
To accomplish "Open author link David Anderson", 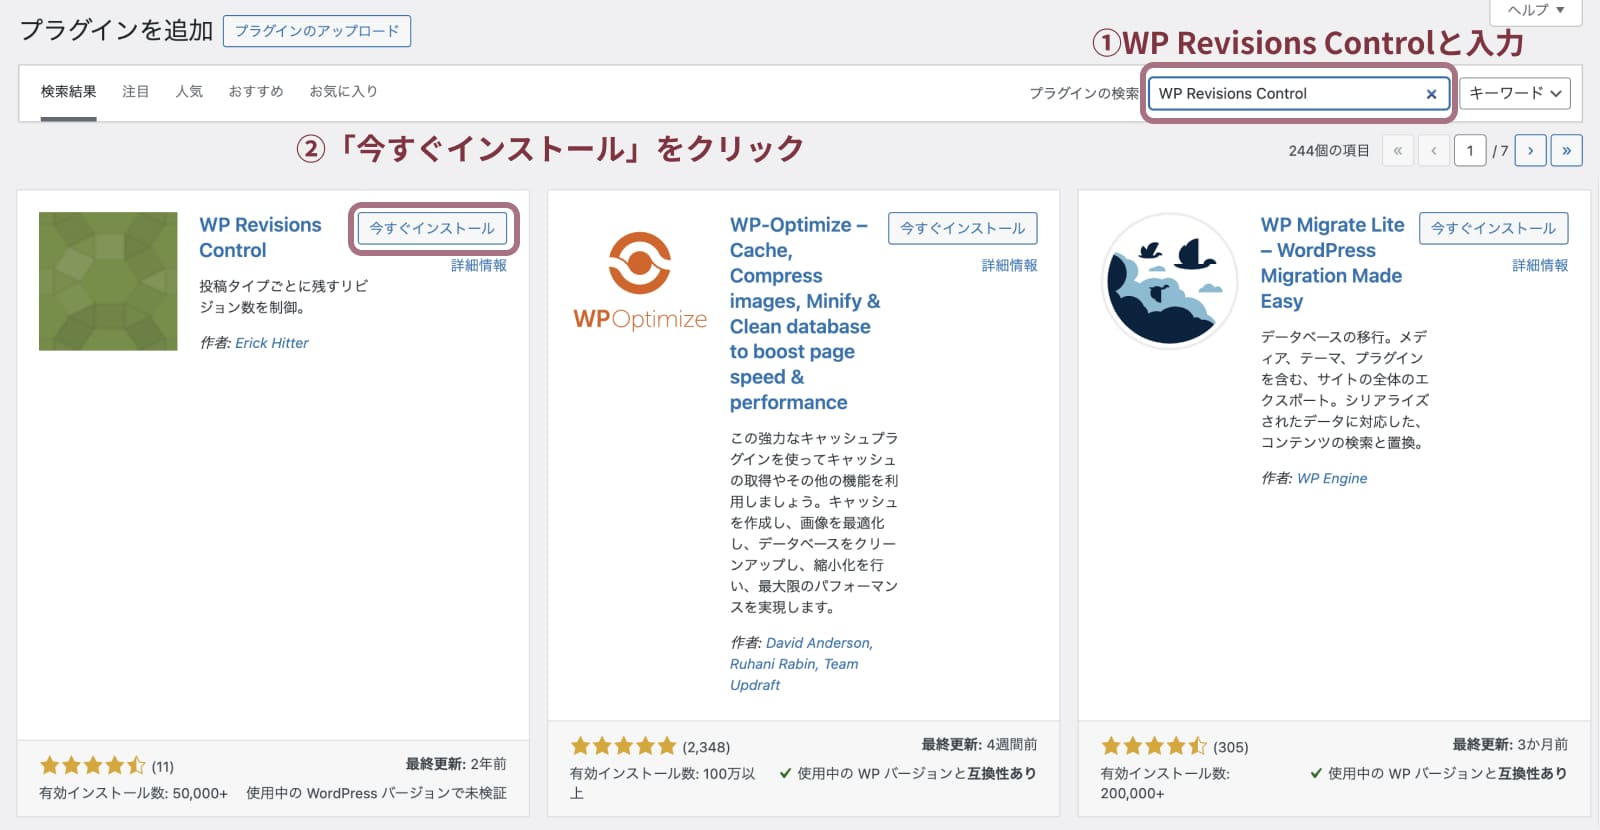I will pyautogui.click(x=819, y=643).
